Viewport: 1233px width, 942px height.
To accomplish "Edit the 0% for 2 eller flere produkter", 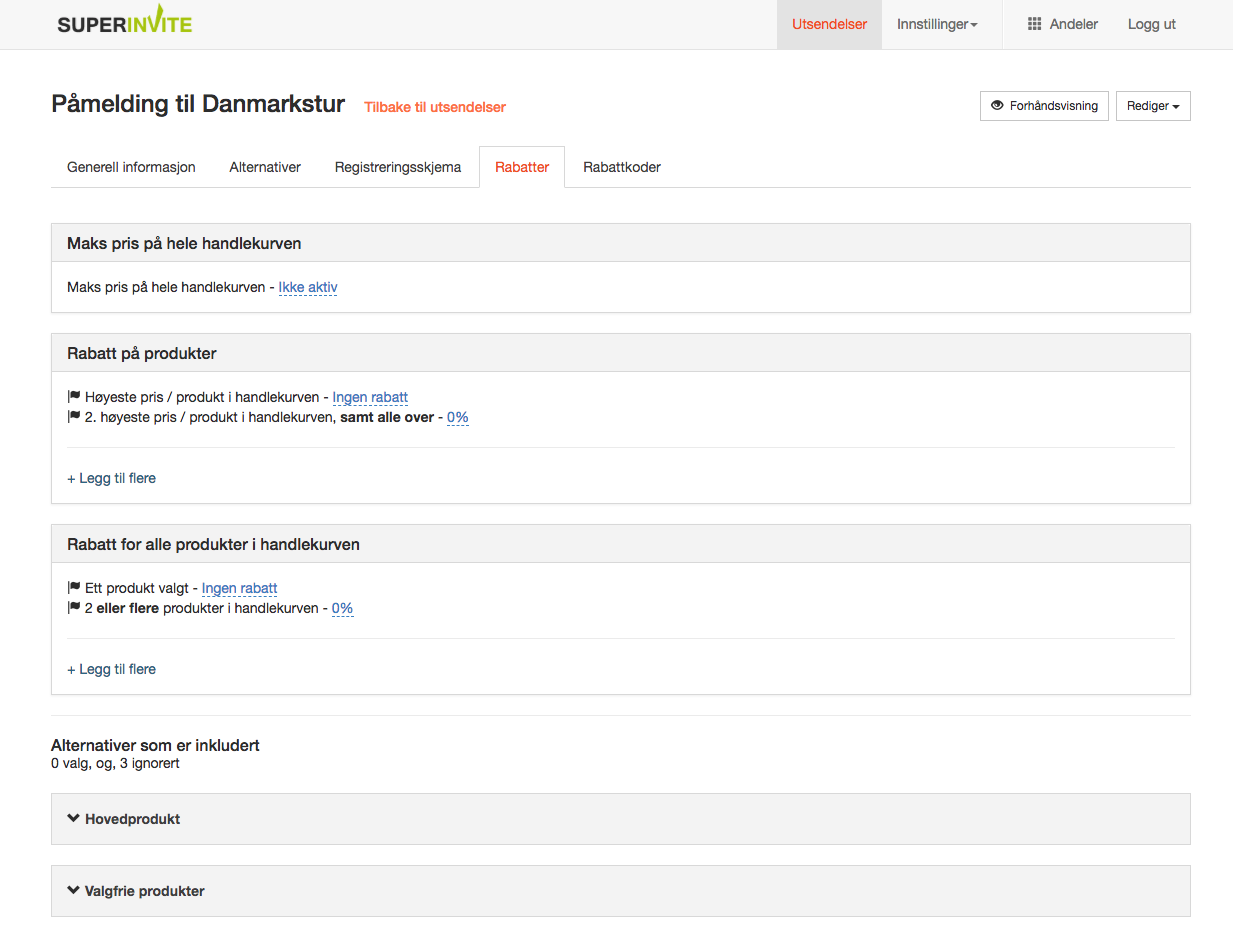I will (343, 608).
